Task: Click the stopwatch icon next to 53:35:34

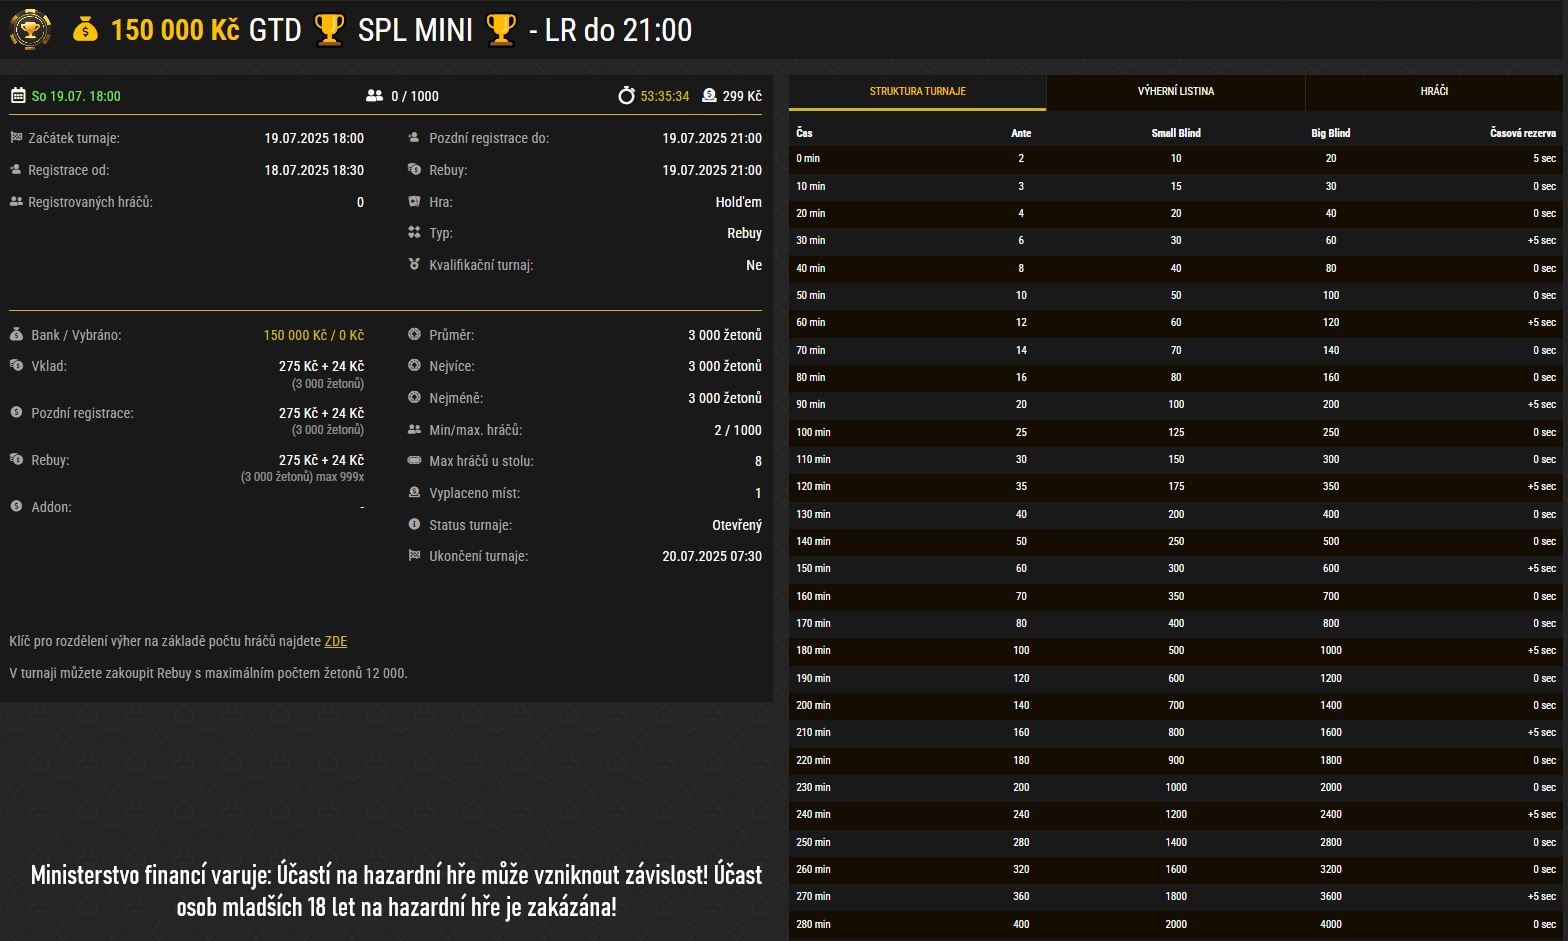Action: point(626,96)
